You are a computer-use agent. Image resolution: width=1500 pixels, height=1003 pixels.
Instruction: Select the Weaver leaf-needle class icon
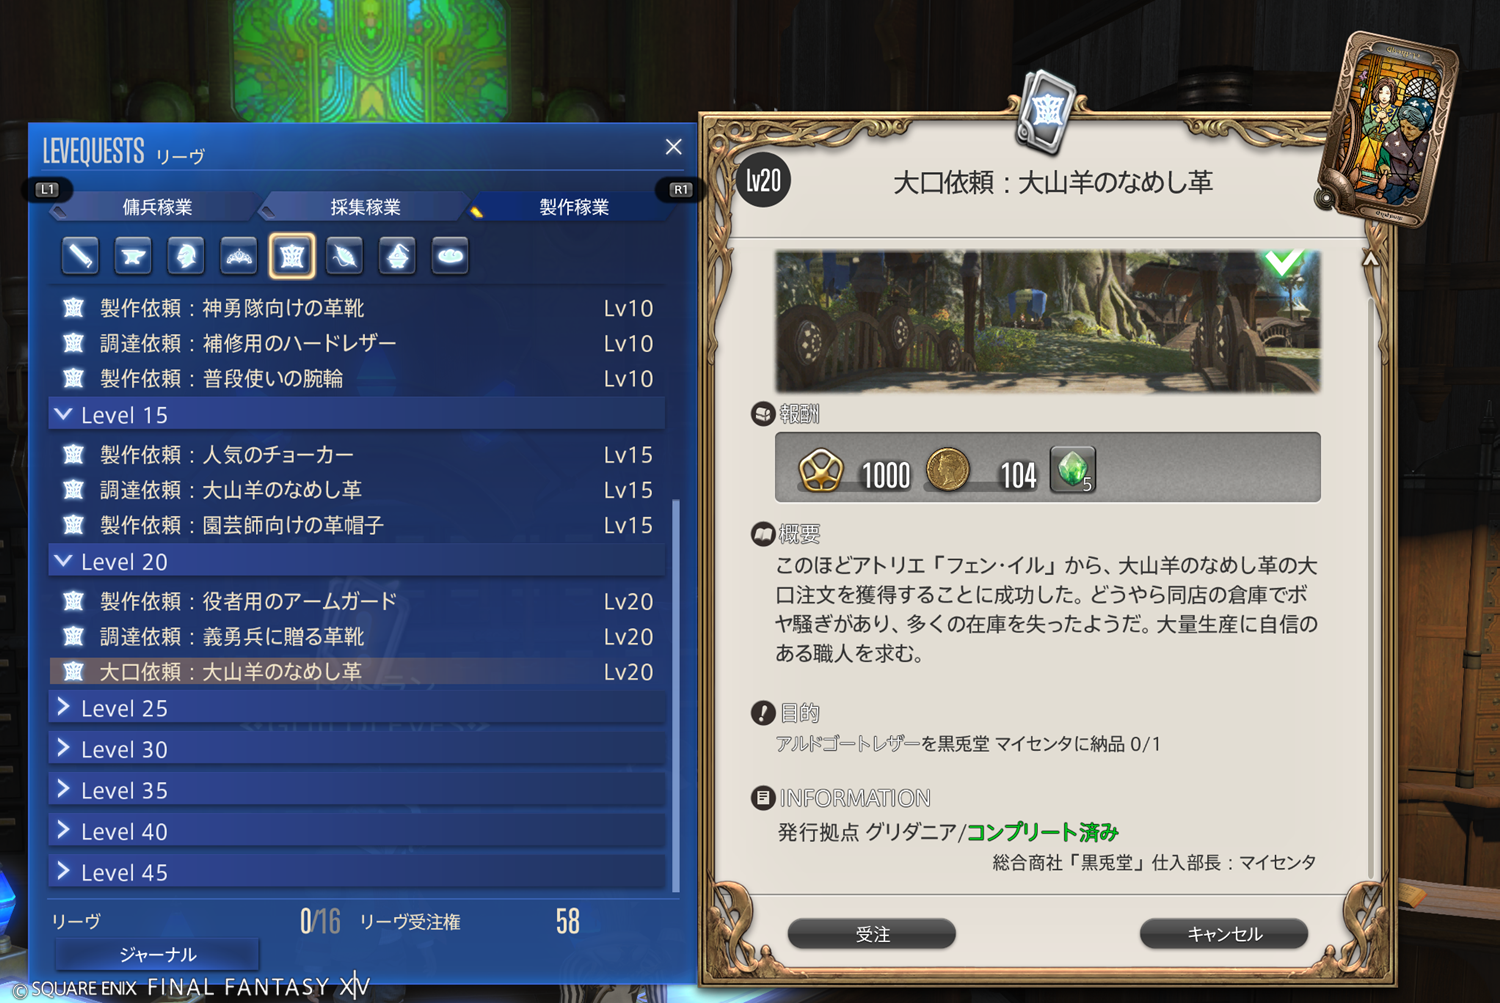[345, 256]
